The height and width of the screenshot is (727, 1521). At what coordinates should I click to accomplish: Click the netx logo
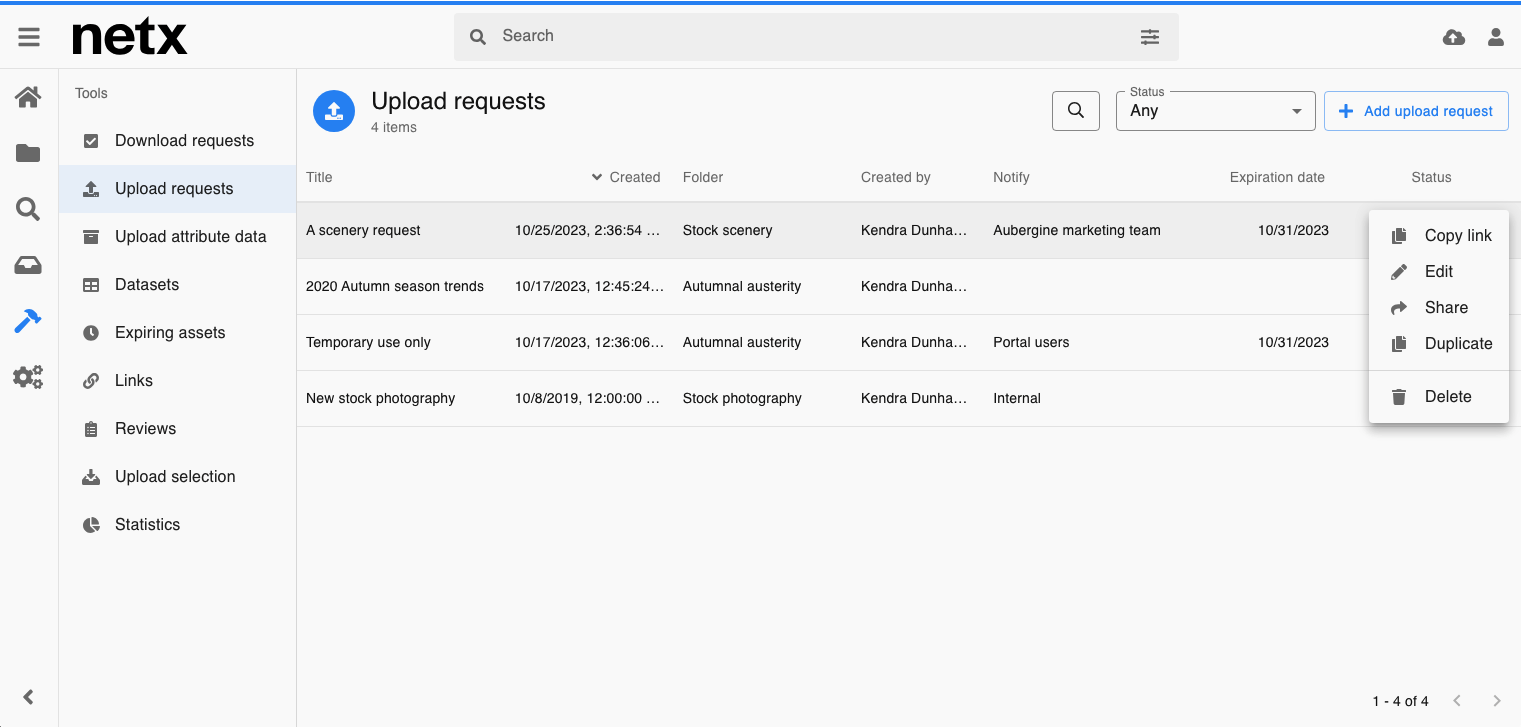(129, 37)
